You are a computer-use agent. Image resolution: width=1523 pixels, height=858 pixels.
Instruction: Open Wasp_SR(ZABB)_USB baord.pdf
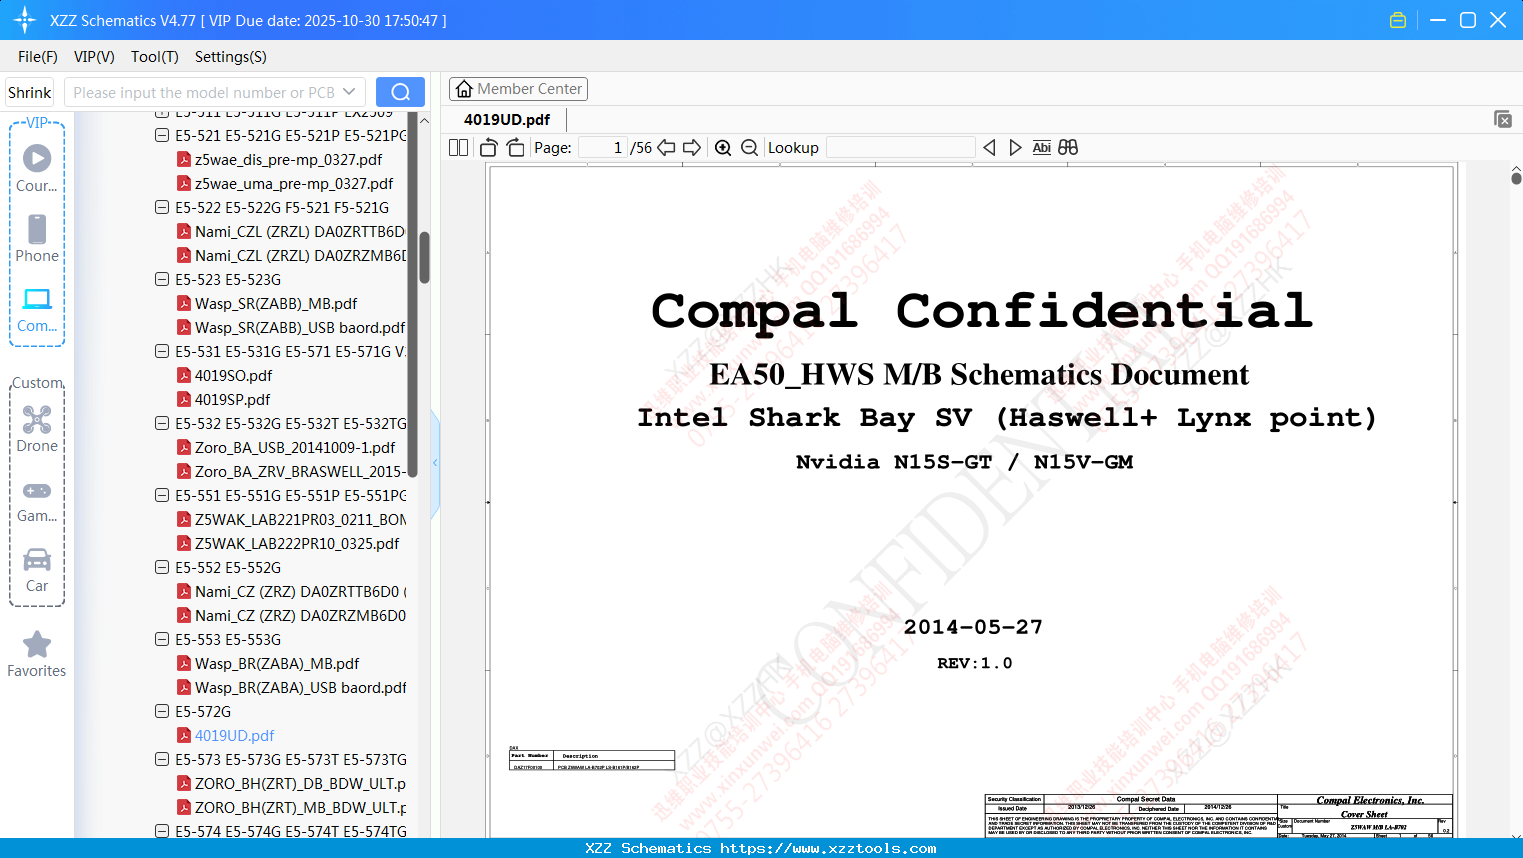tap(300, 328)
